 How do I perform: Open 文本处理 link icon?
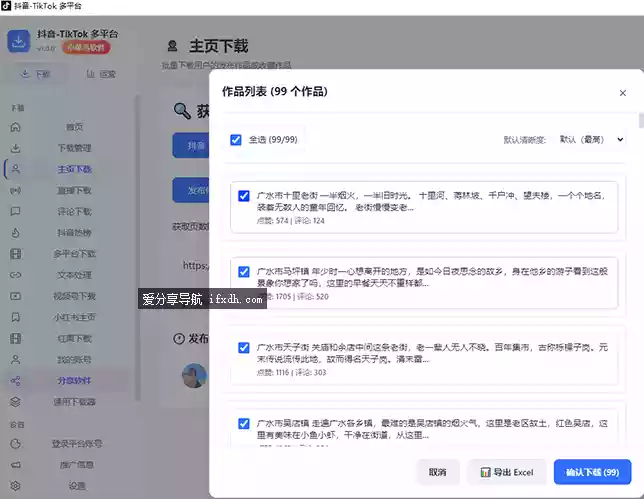tap(16, 275)
